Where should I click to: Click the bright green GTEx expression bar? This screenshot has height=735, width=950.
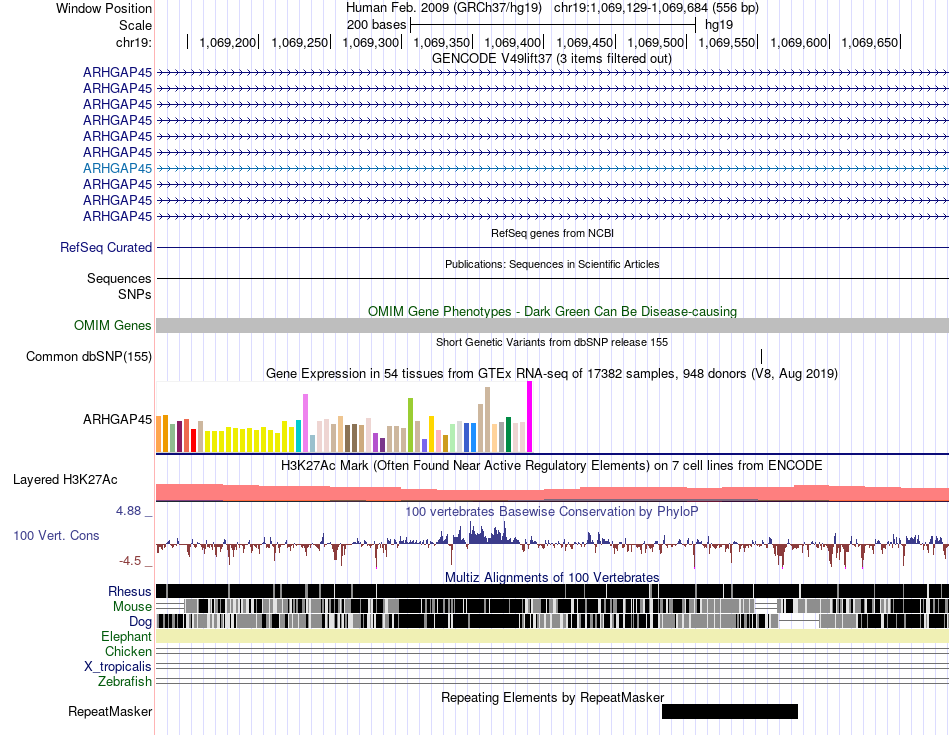pyautogui.click(x=411, y=425)
